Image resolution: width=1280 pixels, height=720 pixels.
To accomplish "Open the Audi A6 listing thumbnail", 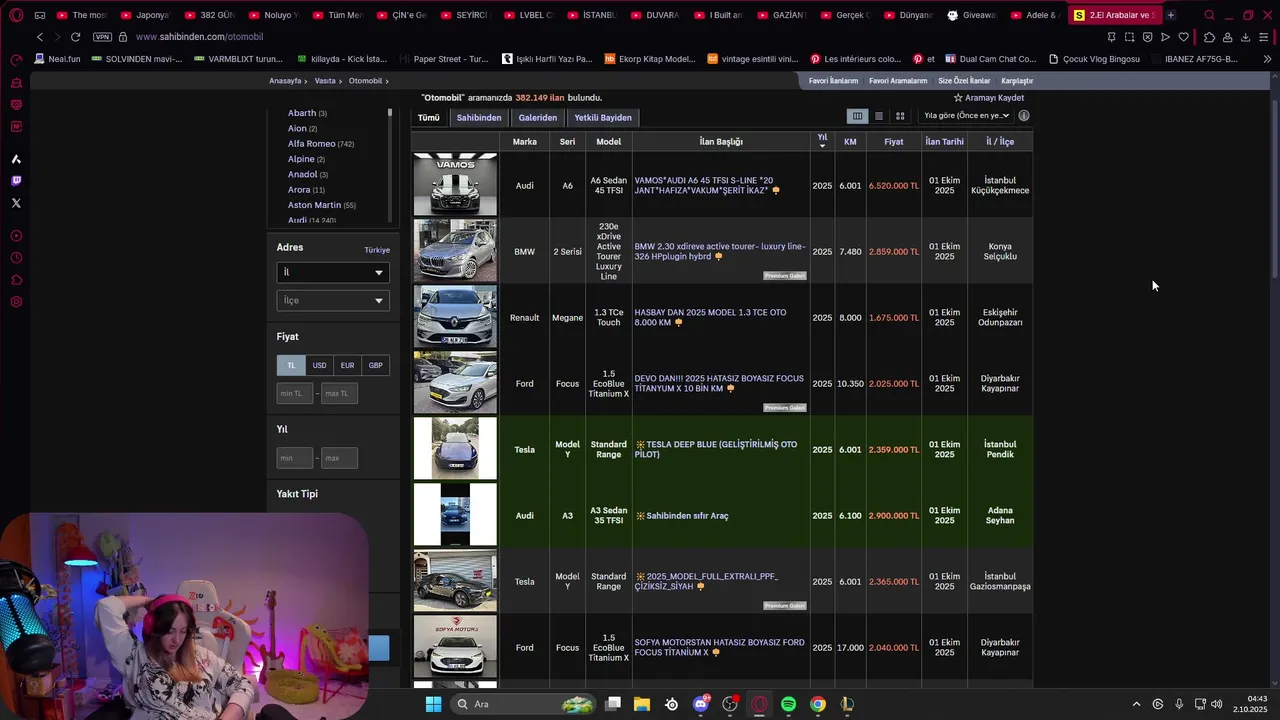I will coord(455,184).
